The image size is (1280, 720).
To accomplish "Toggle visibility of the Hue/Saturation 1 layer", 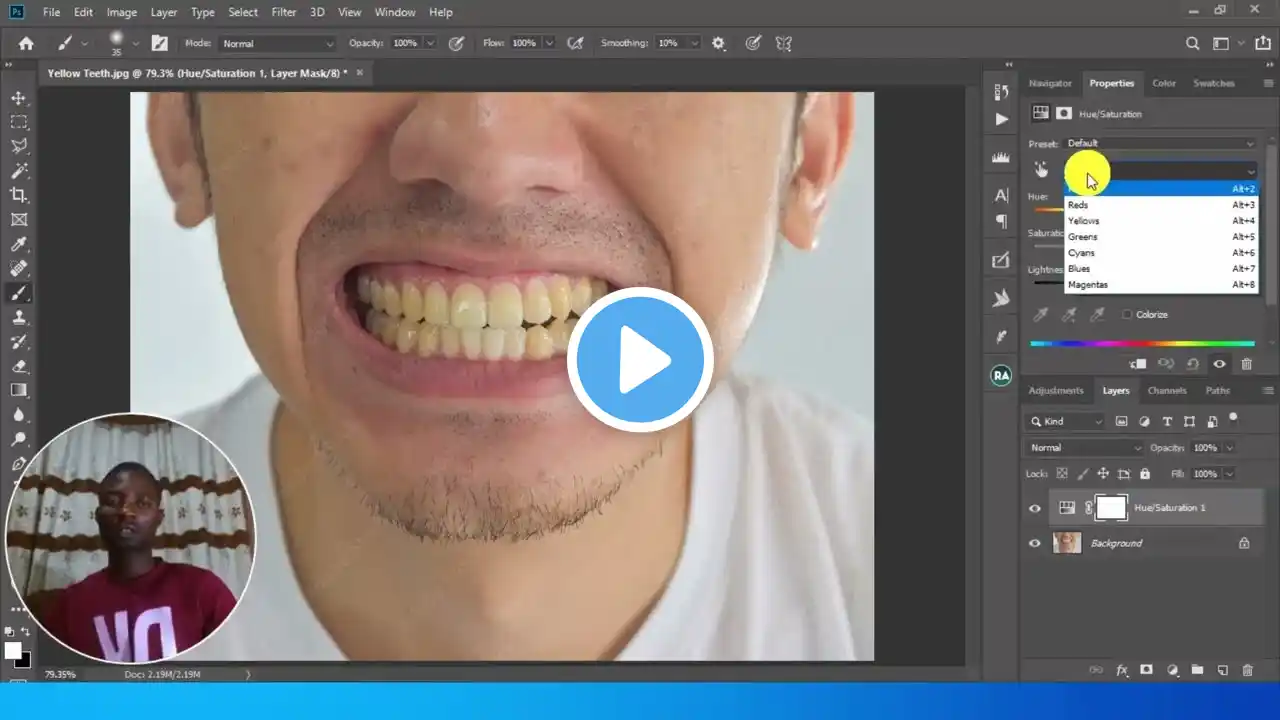I will [x=1034, y=507].
